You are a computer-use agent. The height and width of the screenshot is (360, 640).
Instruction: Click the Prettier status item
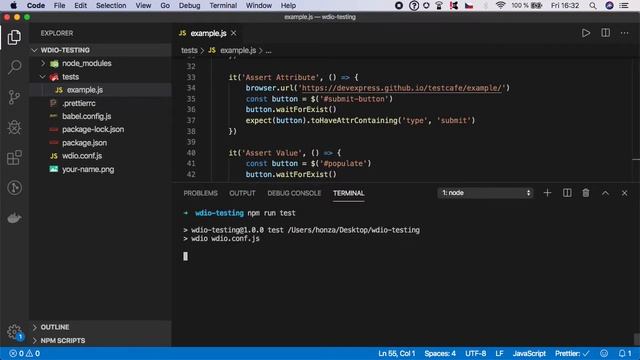tap(572, 353)
